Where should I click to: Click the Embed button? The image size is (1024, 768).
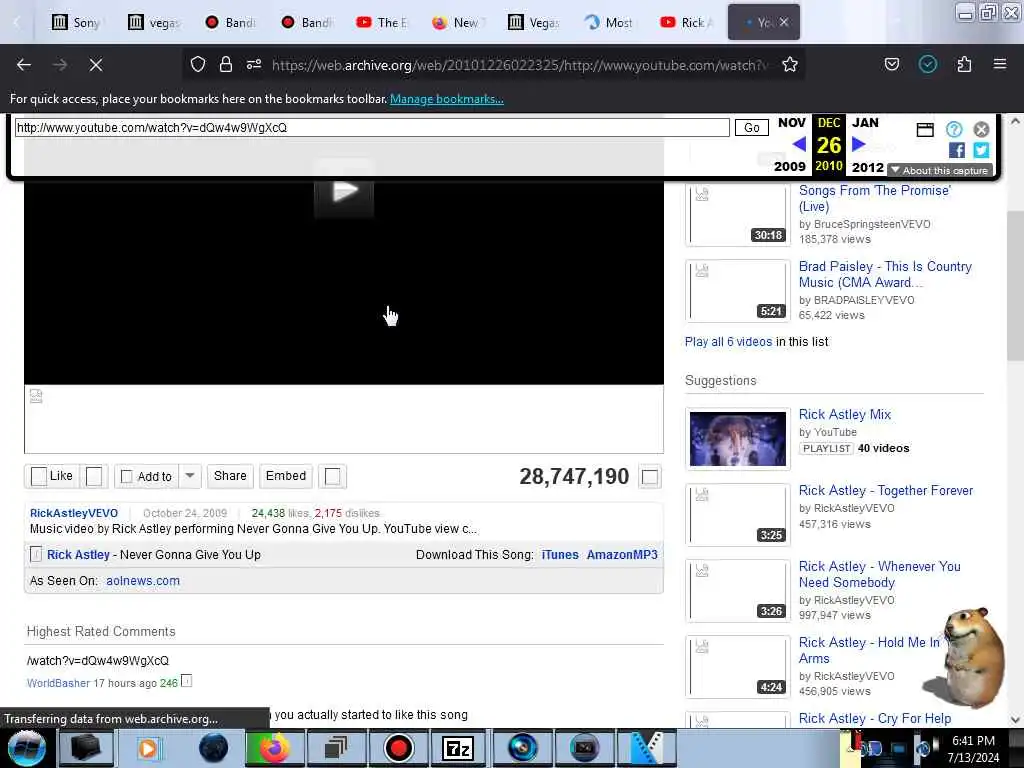(286, 476)
